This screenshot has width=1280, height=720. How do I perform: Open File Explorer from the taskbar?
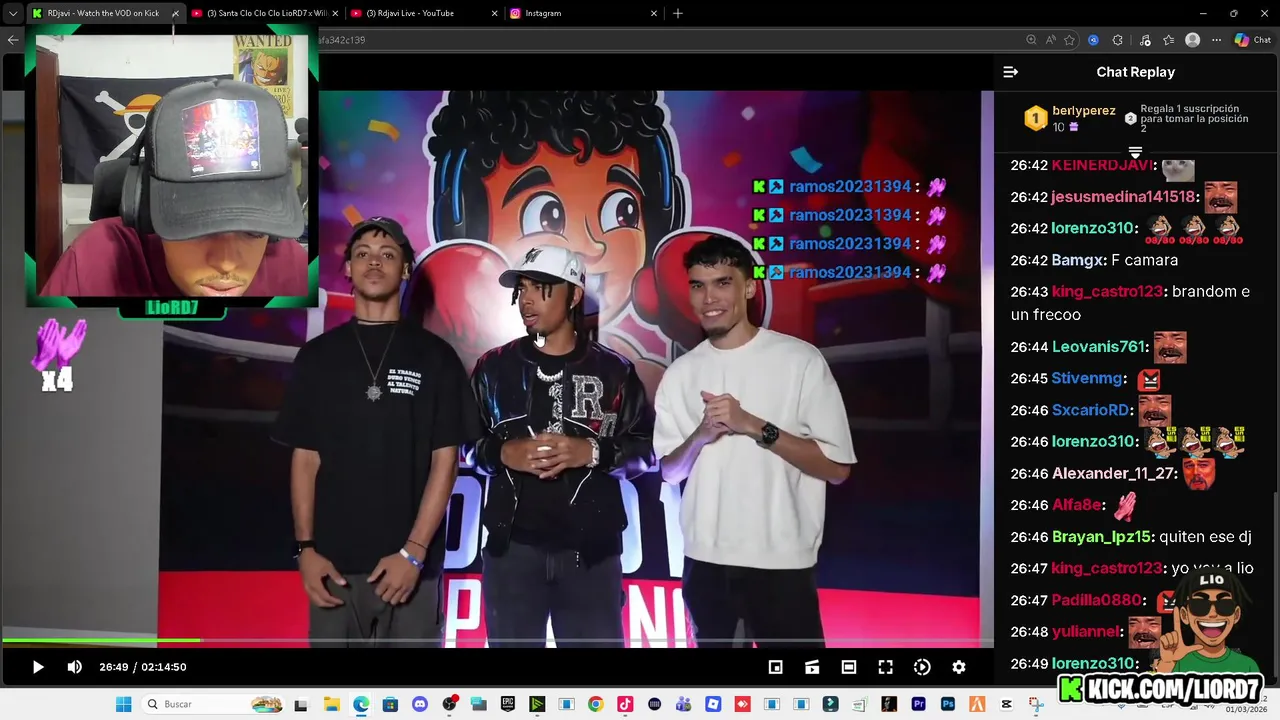(331, 704)
